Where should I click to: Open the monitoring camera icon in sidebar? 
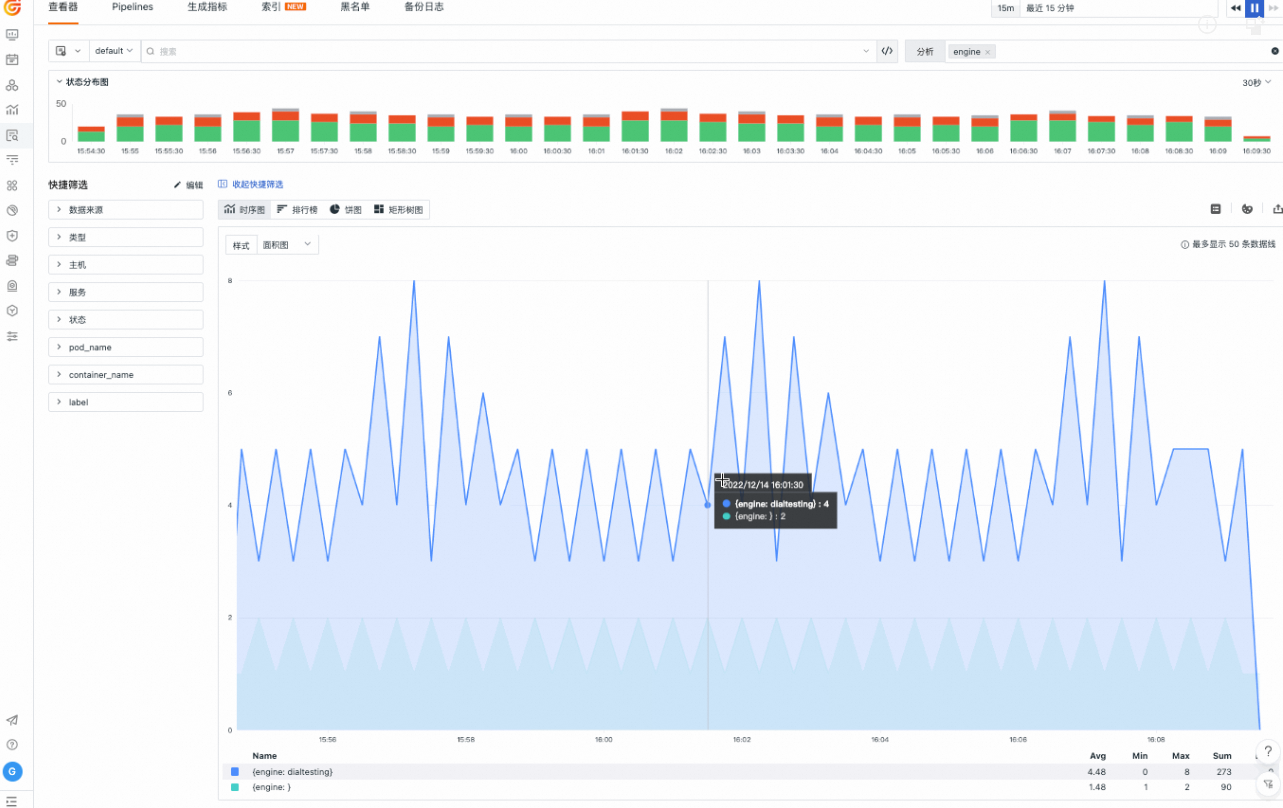[12, 286]
